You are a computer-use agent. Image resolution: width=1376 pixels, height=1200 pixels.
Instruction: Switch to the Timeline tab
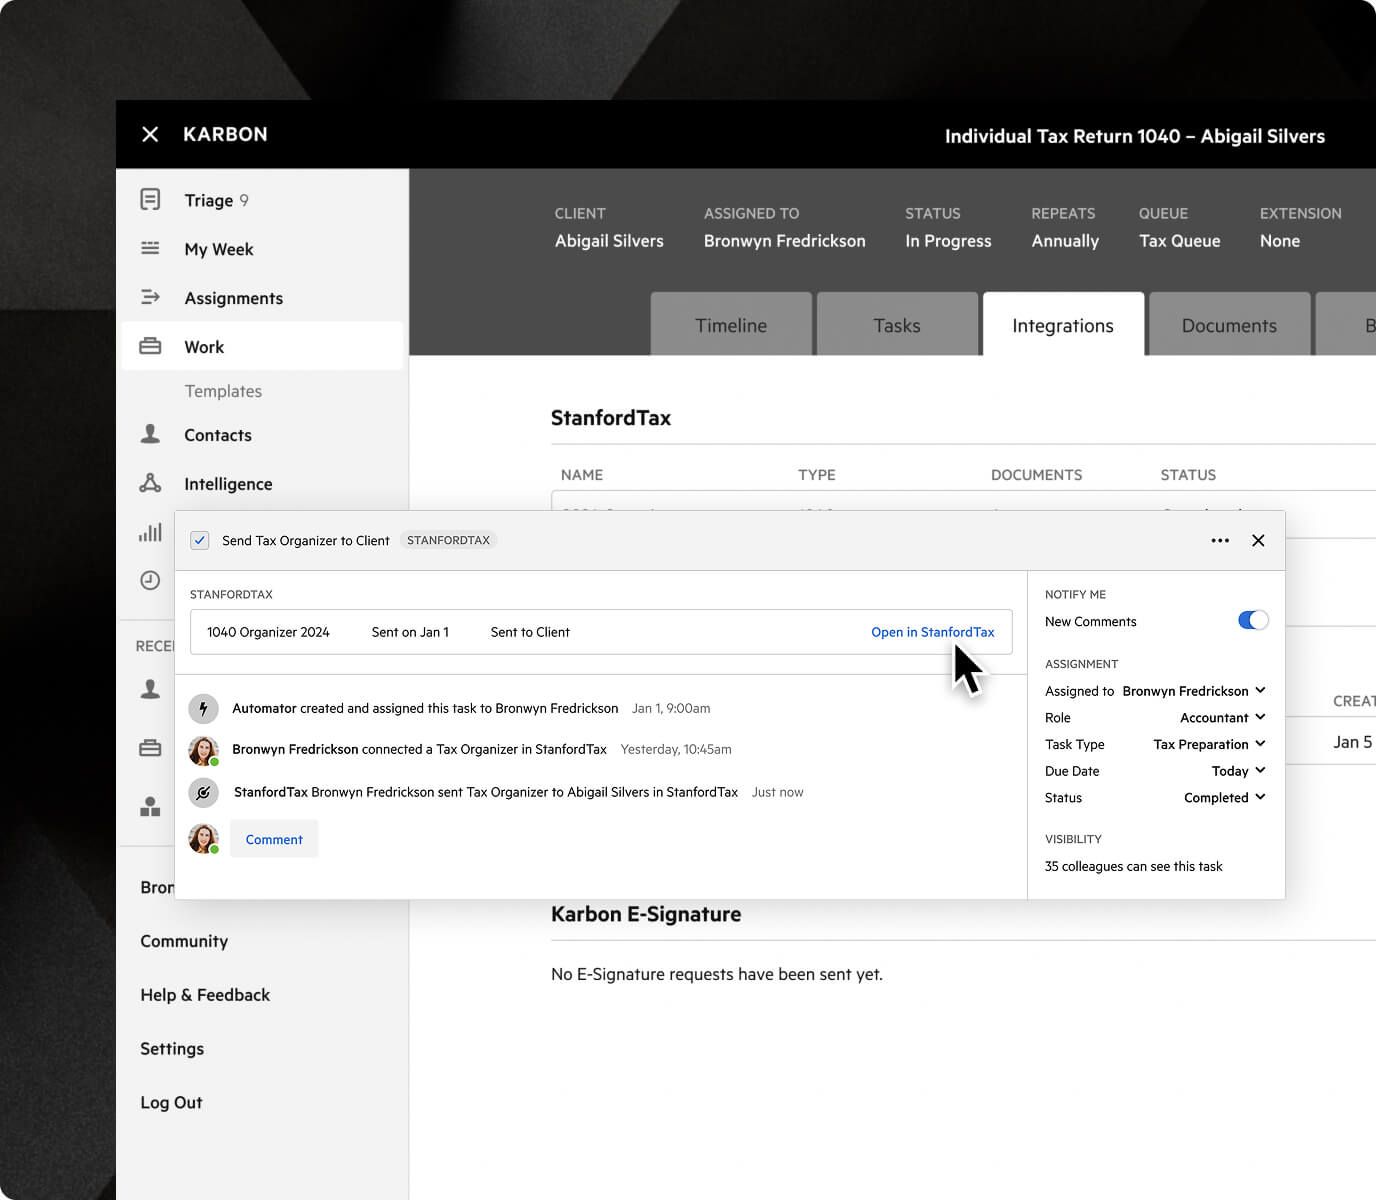tap(731, 325)
